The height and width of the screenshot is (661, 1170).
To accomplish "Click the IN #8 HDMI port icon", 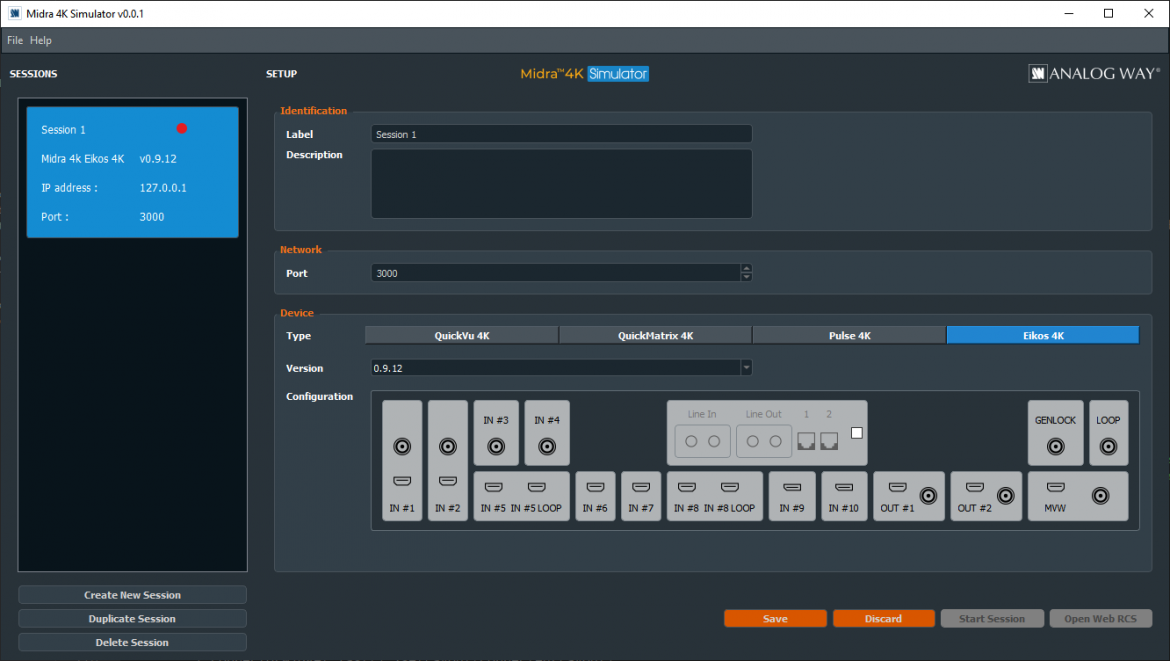I will point(686,487).
